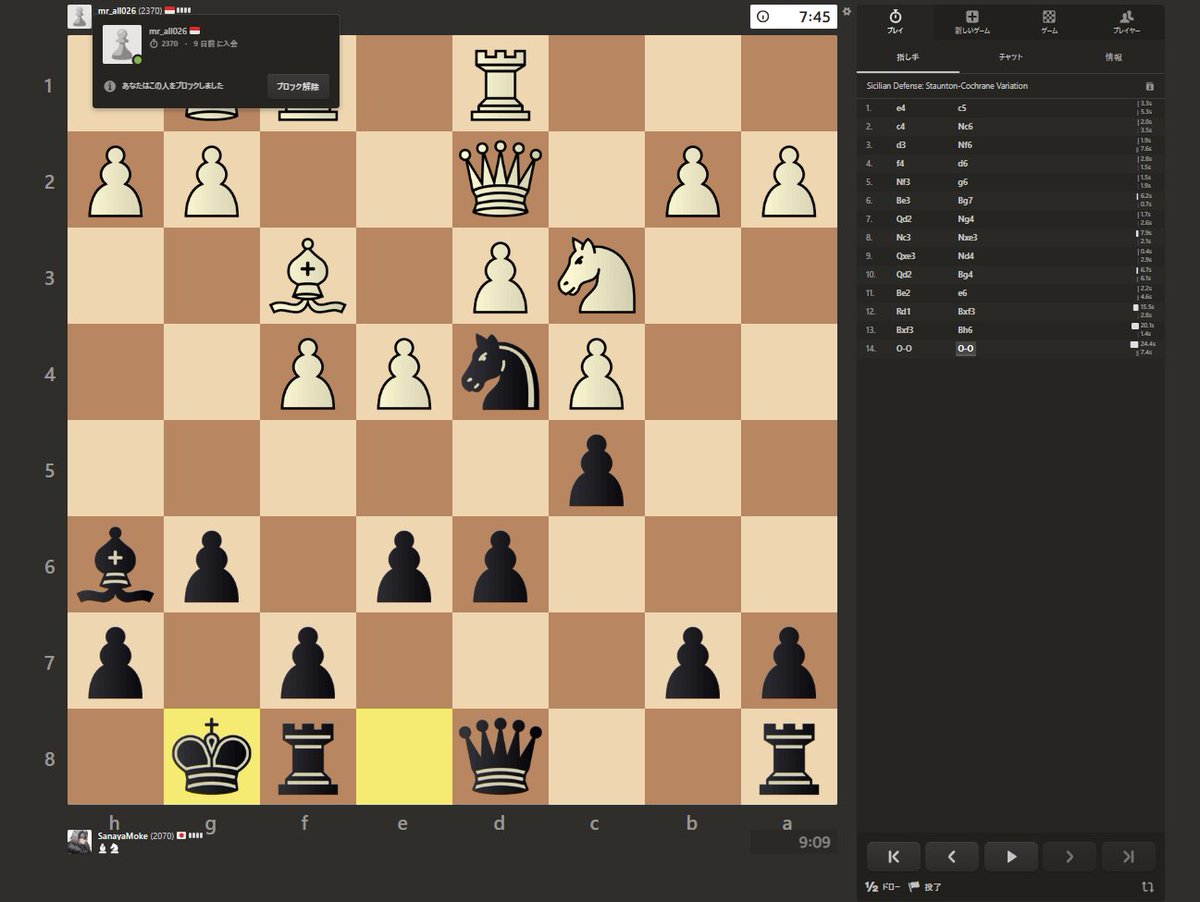Select move 12. Rd1 in move list
Screen dimensions: 1200x902
(904, 311)
